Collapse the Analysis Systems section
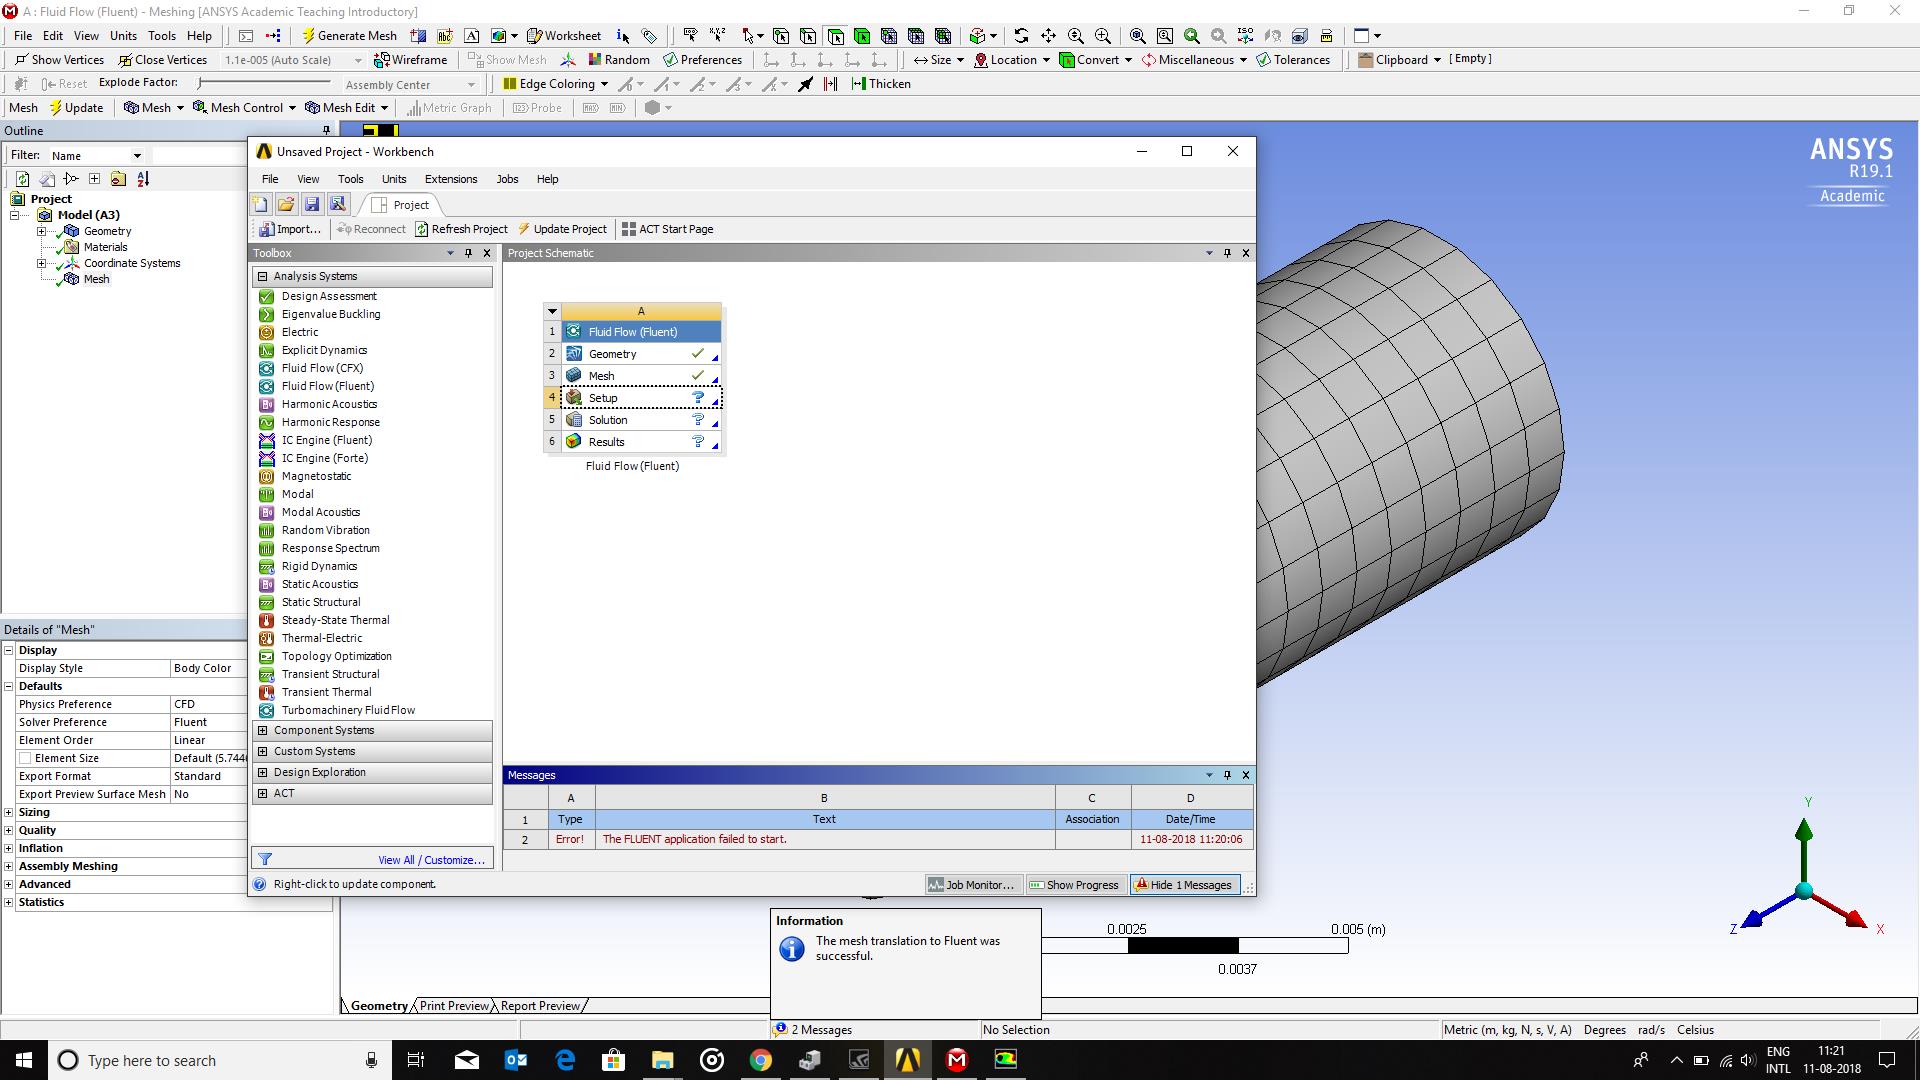The height and width of the screenshot is (1080, 1920). [263, 276]
